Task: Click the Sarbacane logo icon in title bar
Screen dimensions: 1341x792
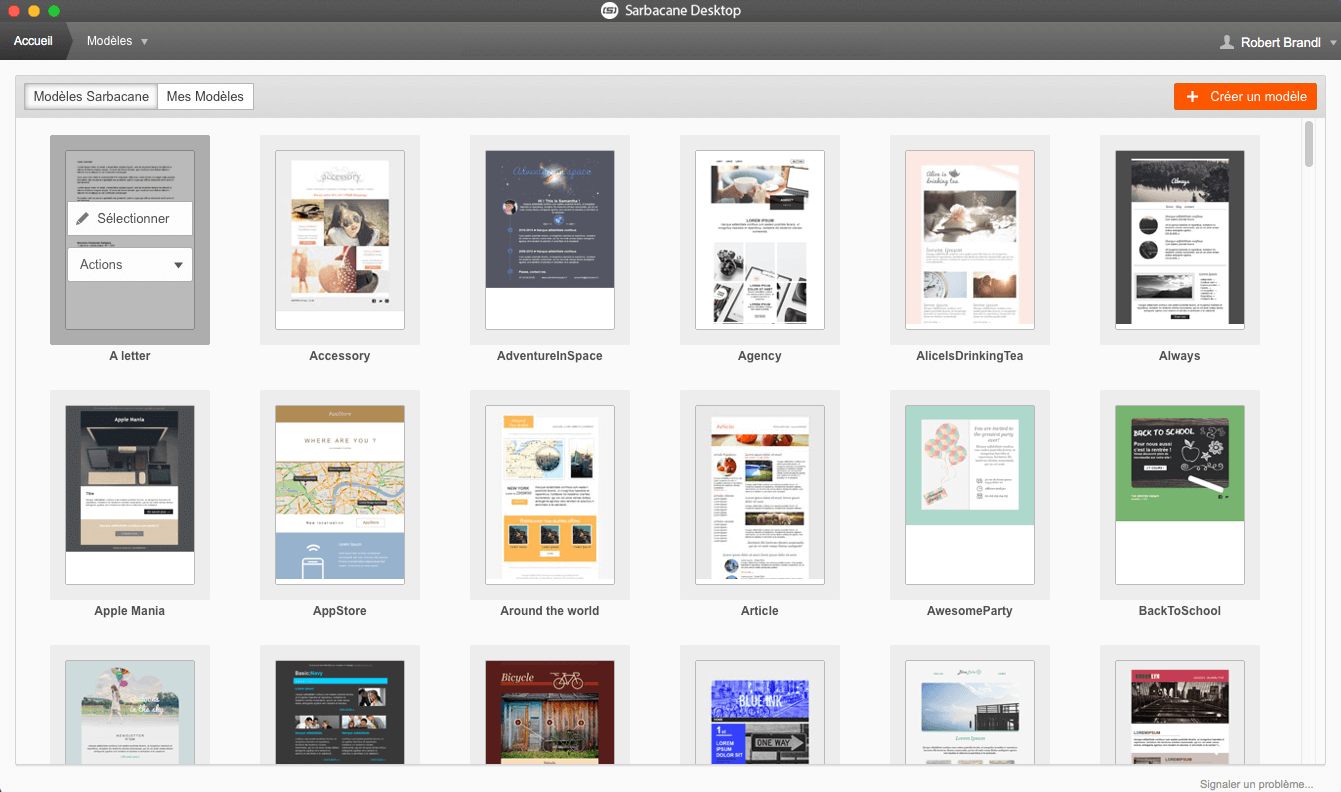Action: click(609, 10)
